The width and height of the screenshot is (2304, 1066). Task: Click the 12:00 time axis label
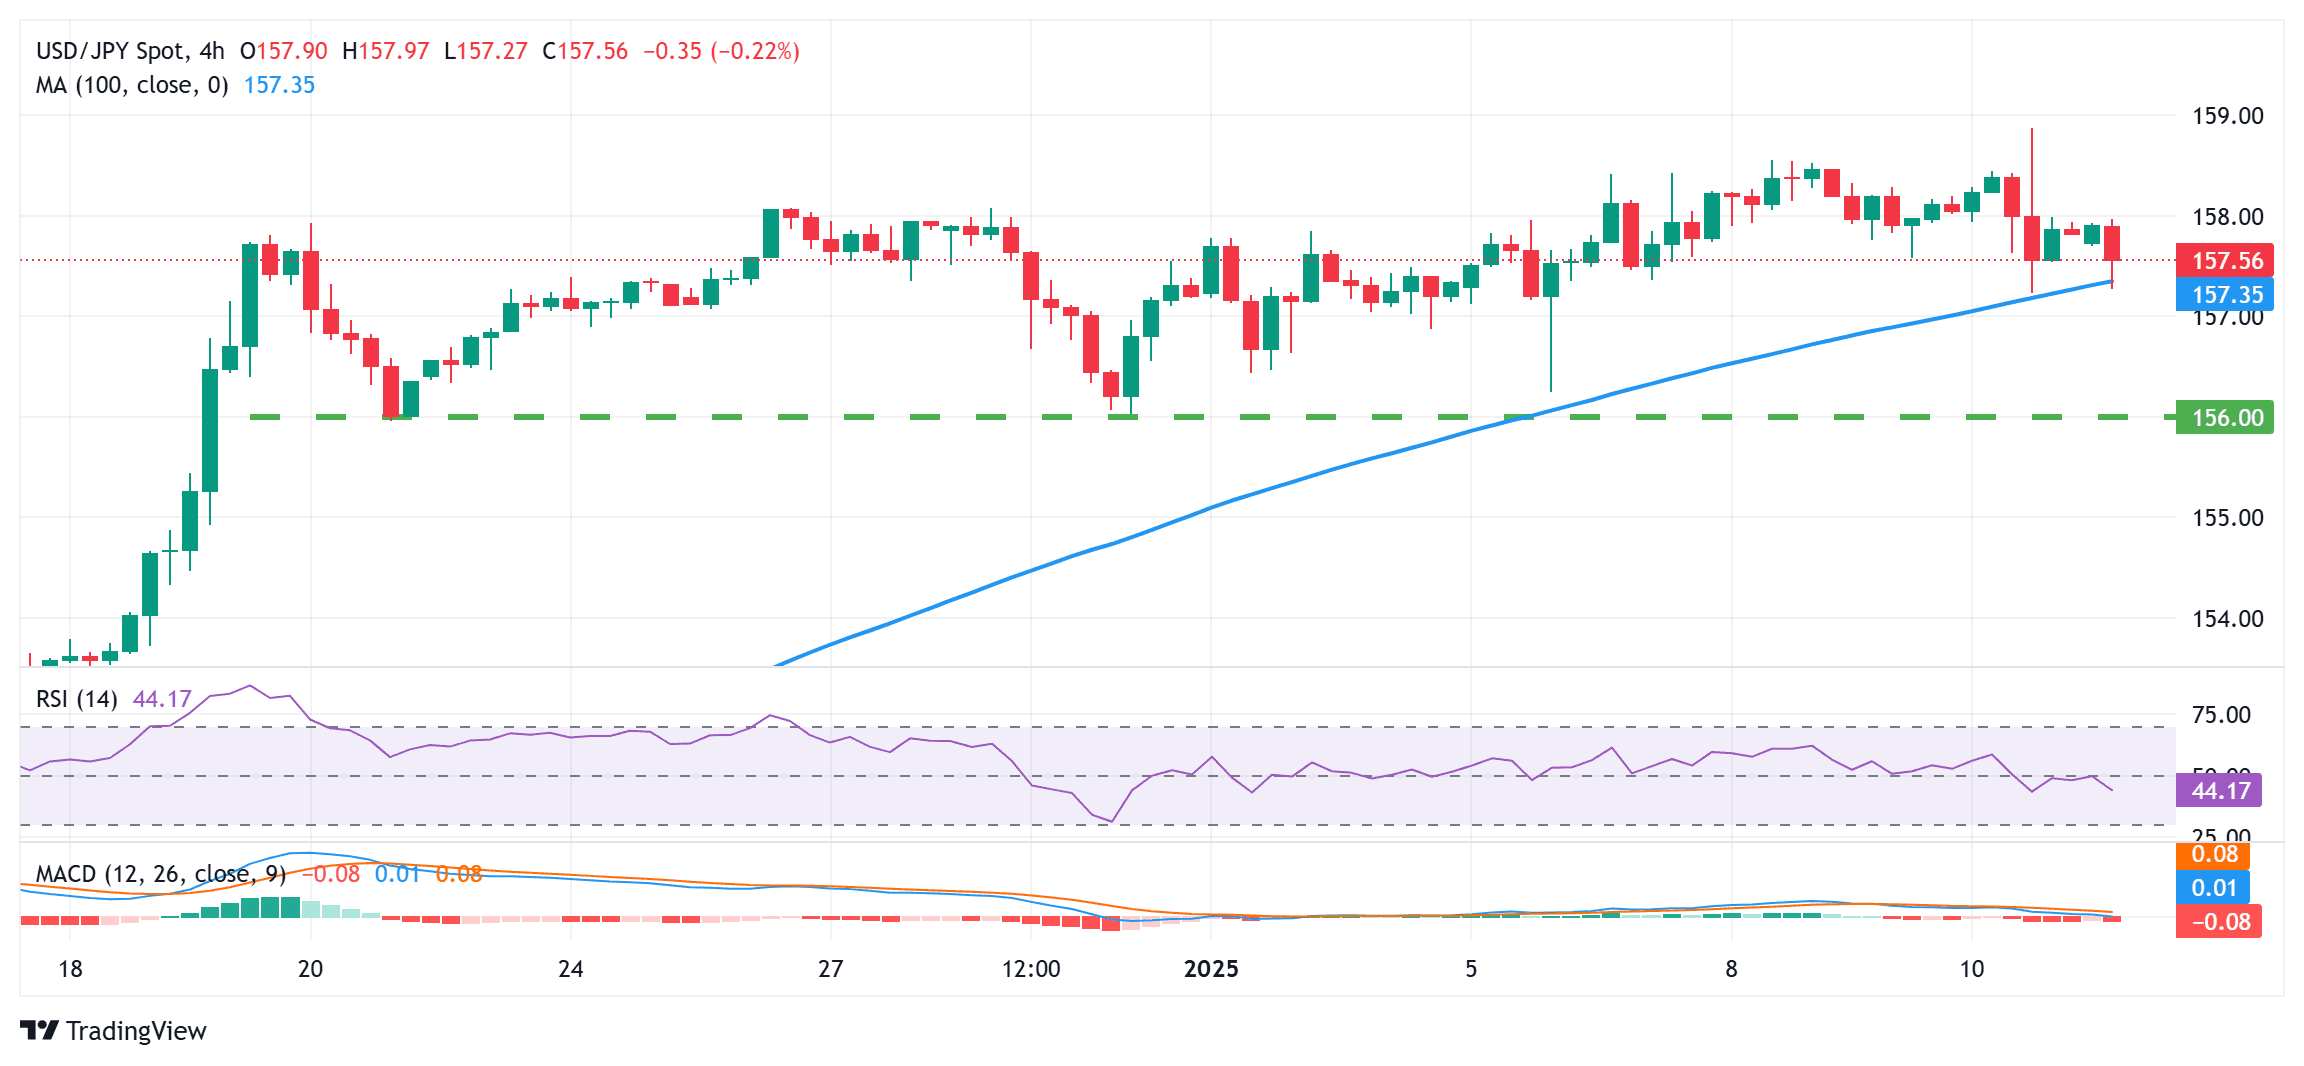[1031, 969]
